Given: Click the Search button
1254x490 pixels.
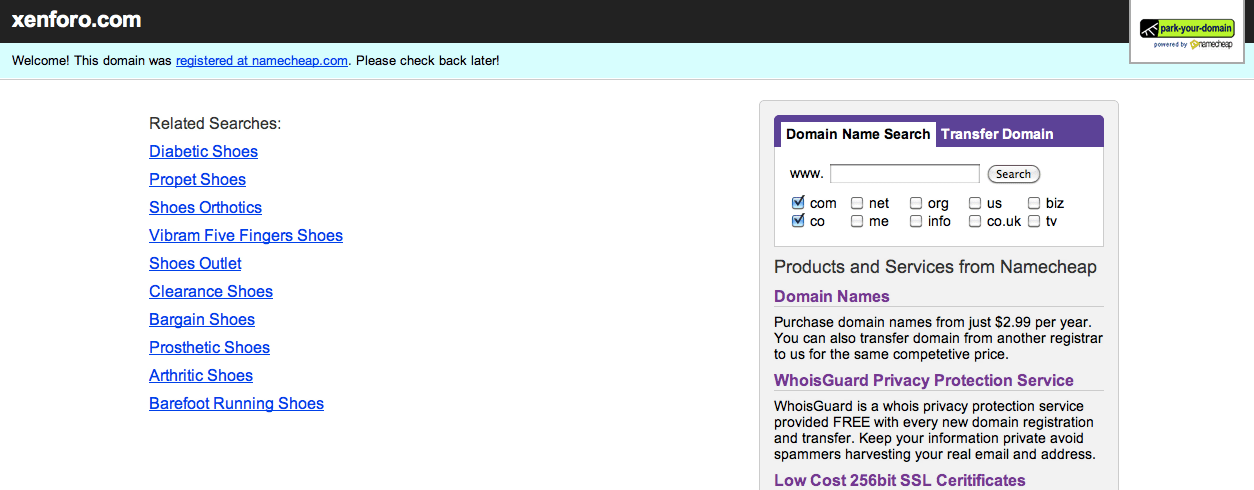Looking at the screenshot, I should coord(1013,174).
